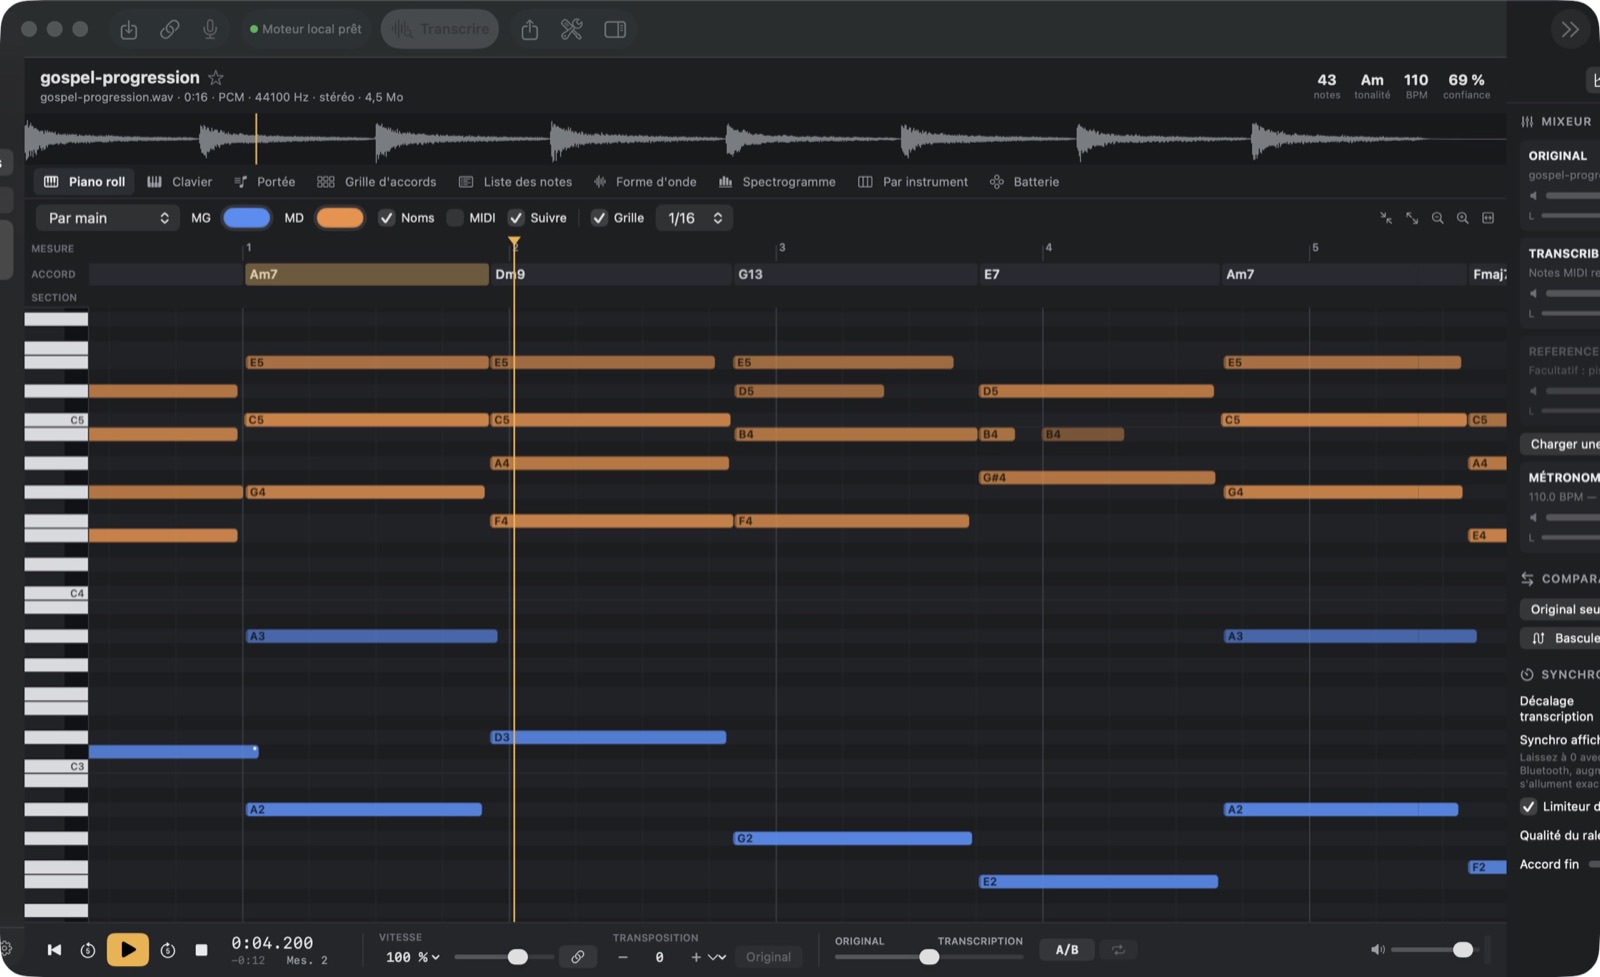Click the link icon in top toolbar
Image resolution: width=1600 pixels, height=977 pixels.
tap(170, 30)
